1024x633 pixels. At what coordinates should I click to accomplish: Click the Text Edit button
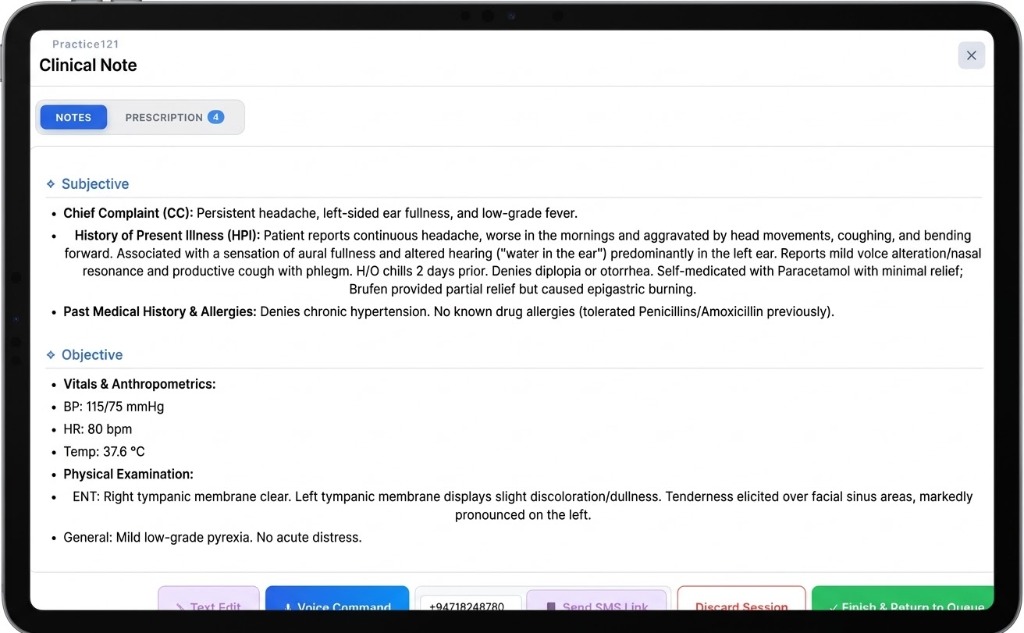209,600
